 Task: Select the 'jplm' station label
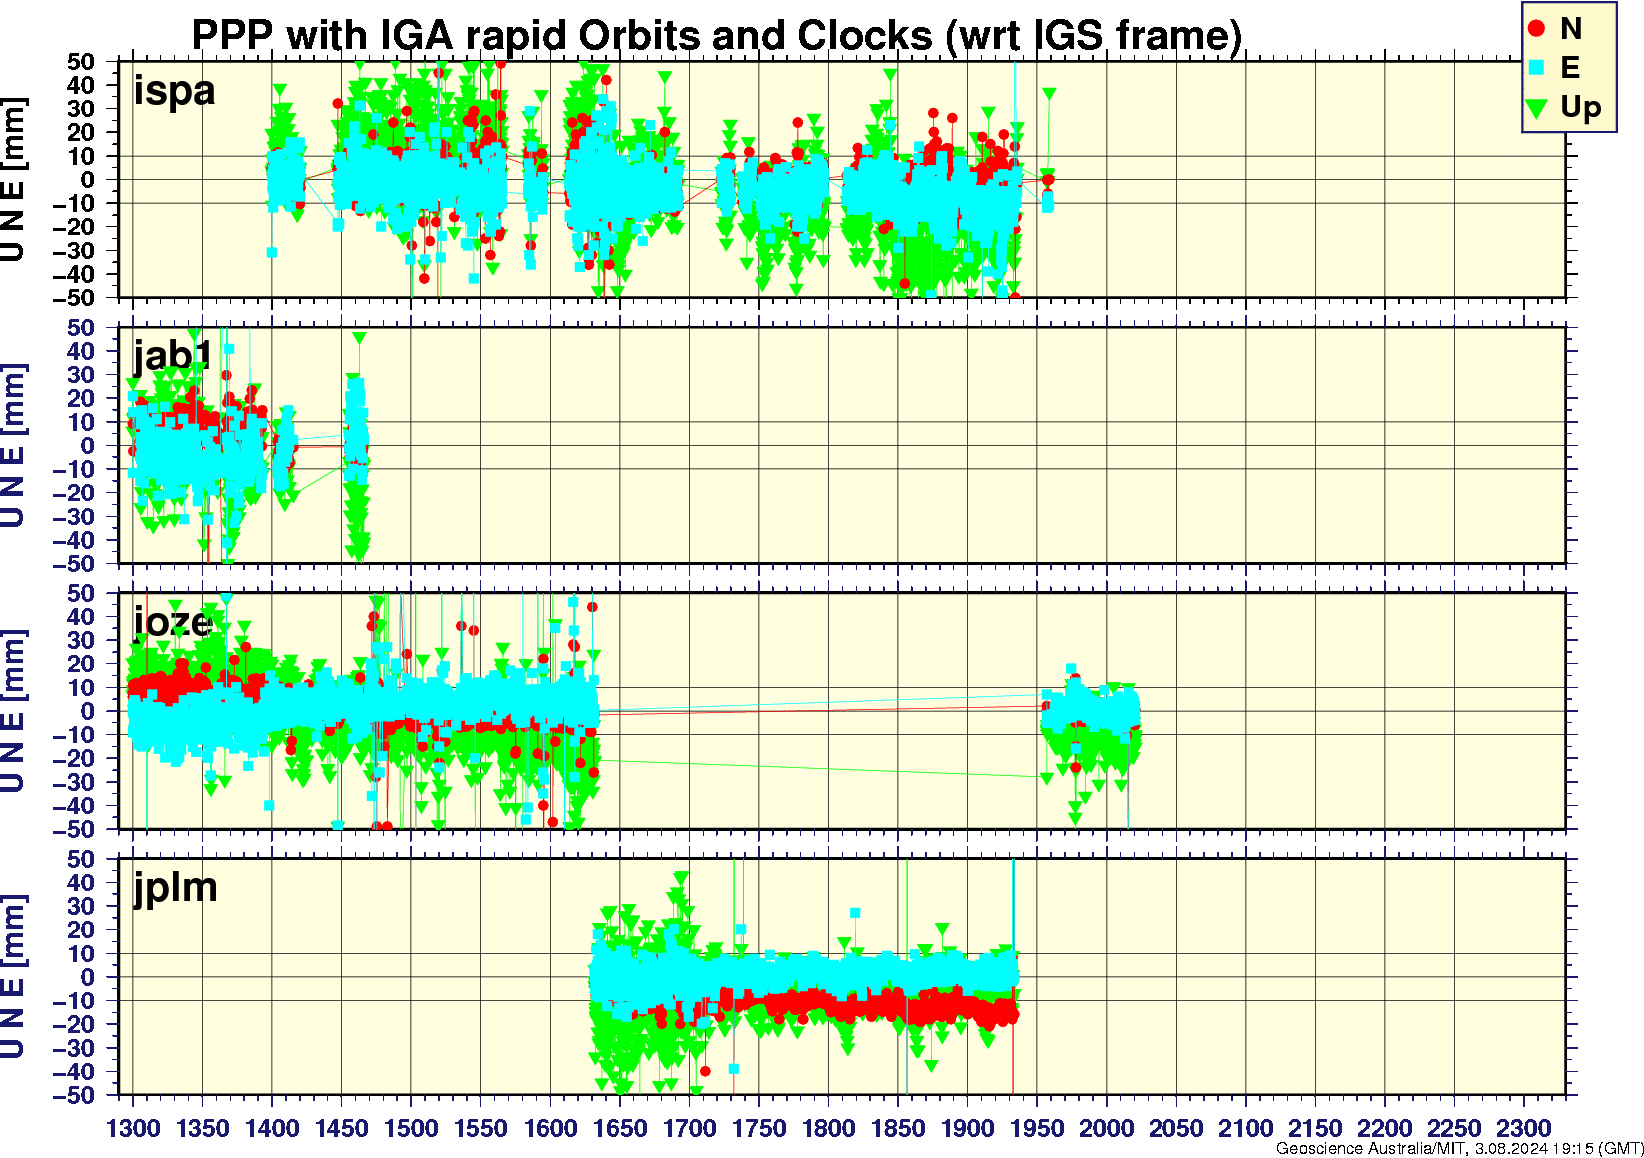point(175,888)
